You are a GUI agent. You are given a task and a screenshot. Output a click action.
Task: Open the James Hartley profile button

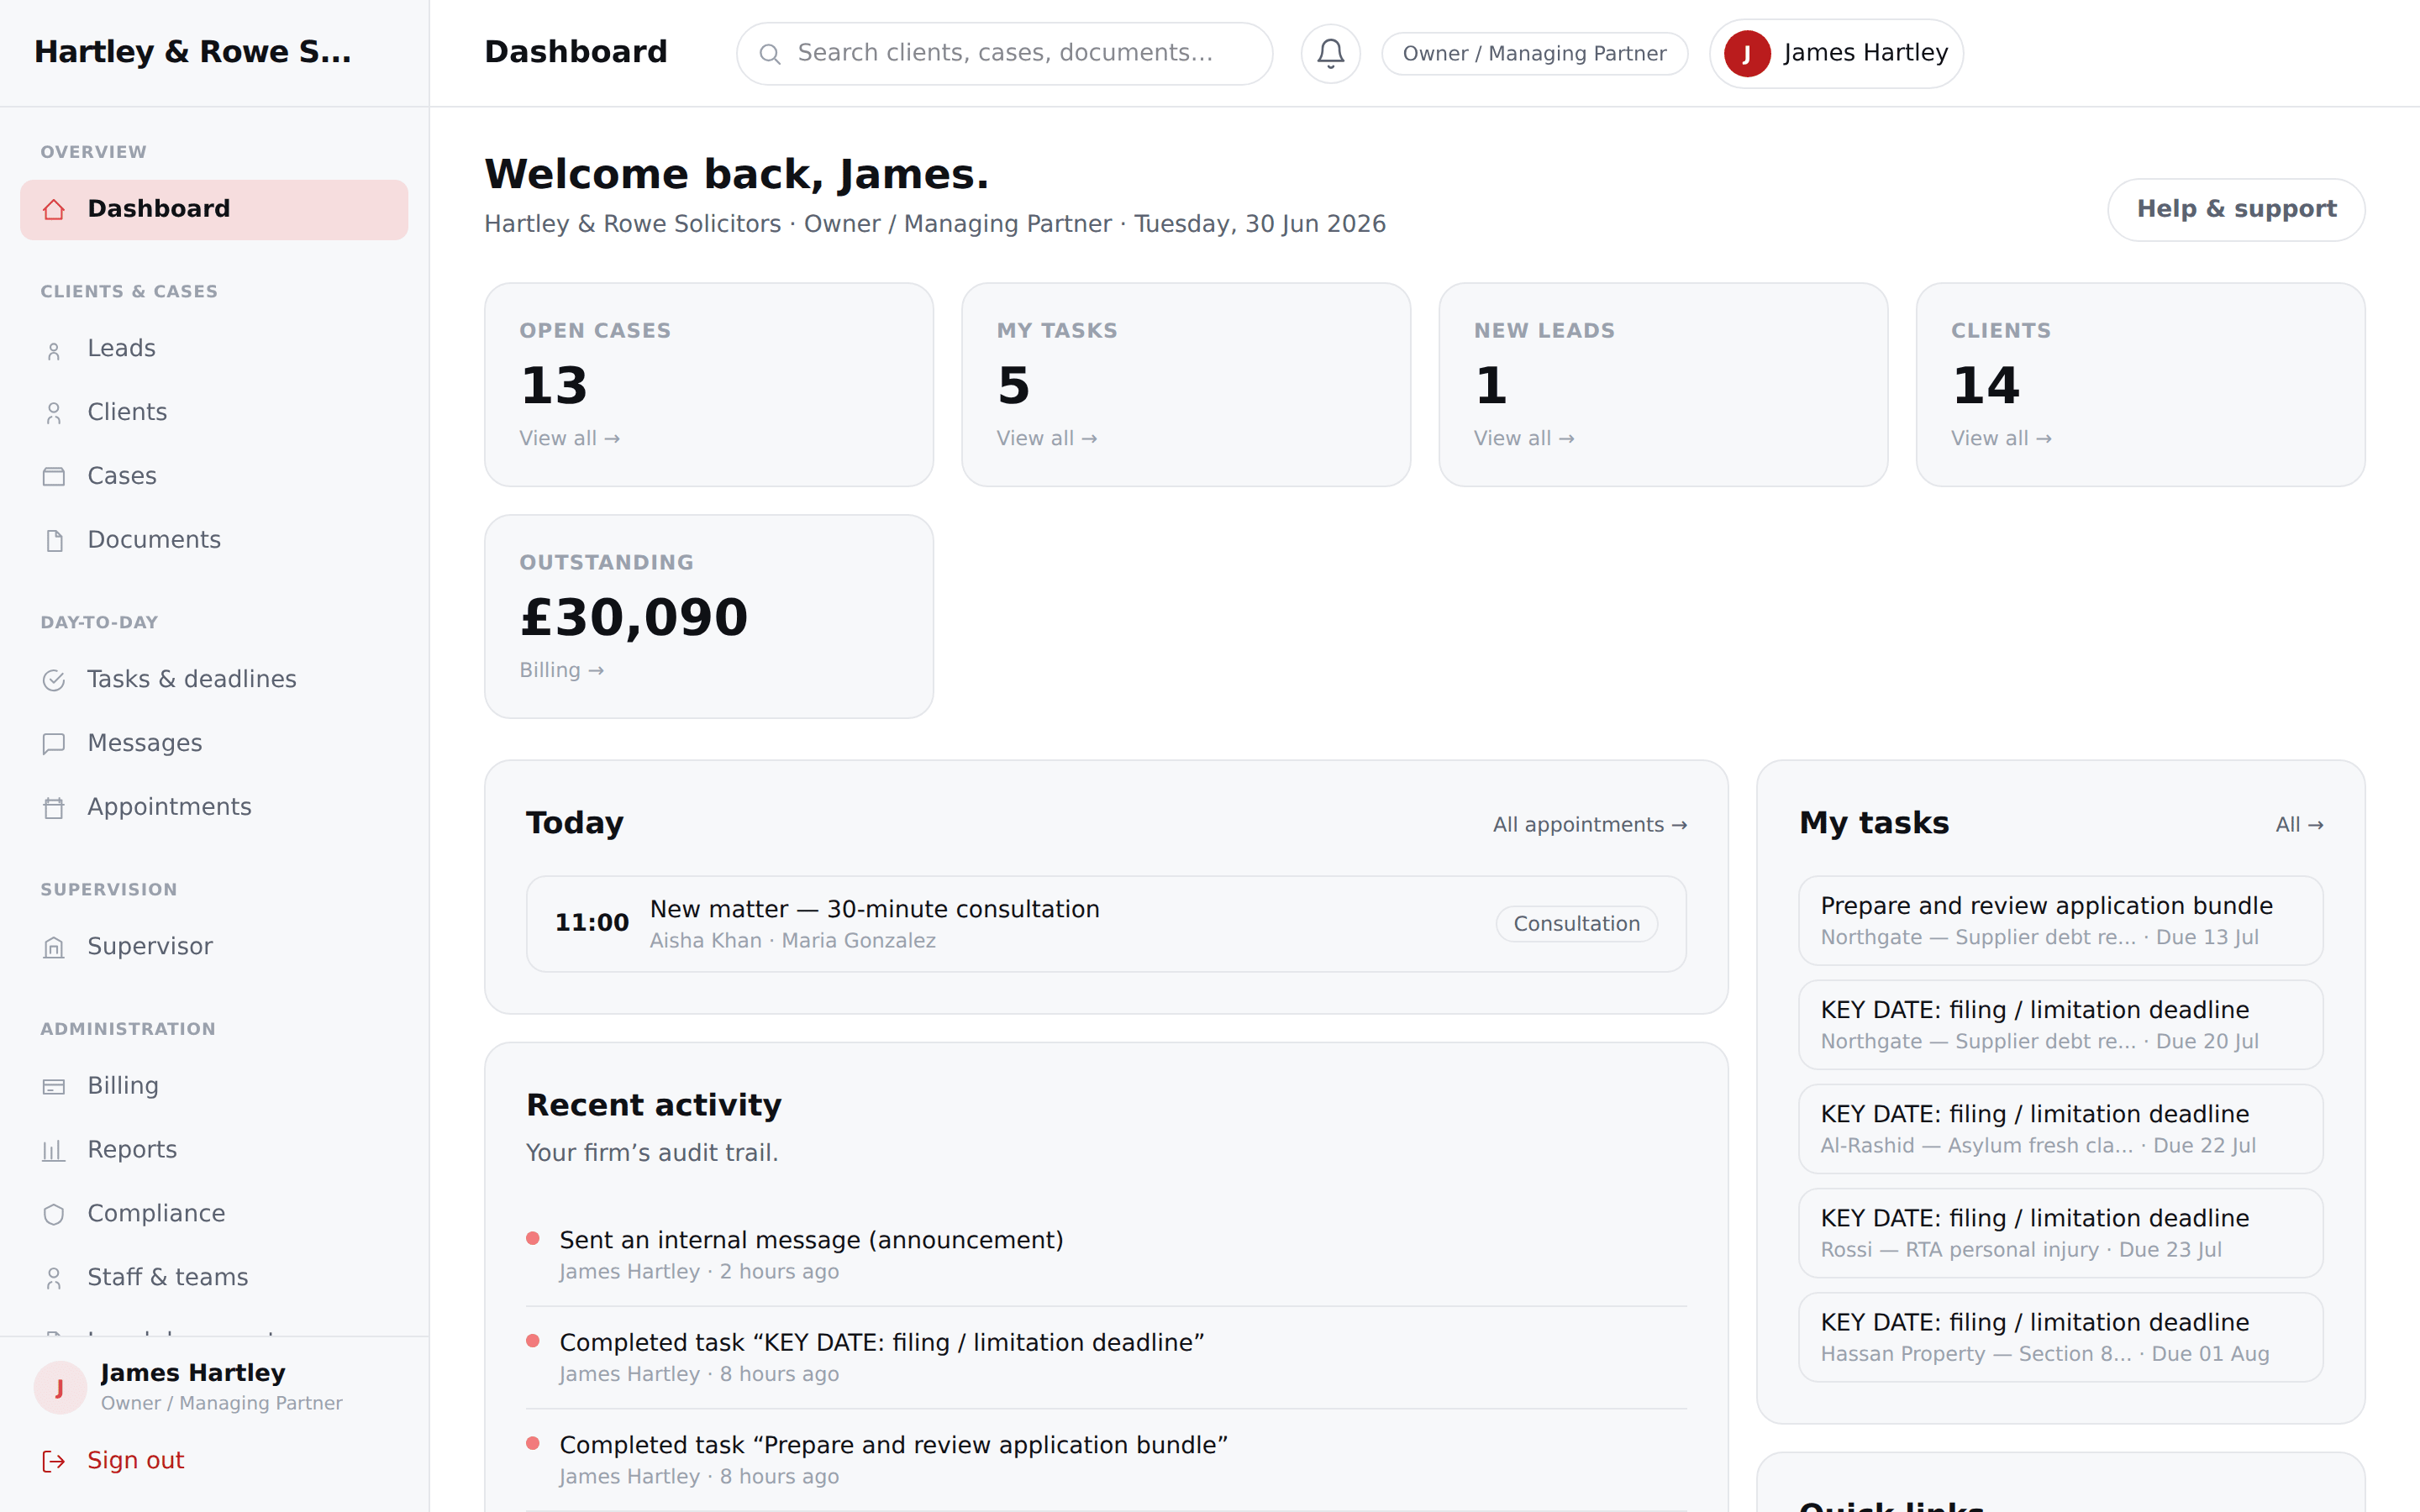tap(1836, 53)
